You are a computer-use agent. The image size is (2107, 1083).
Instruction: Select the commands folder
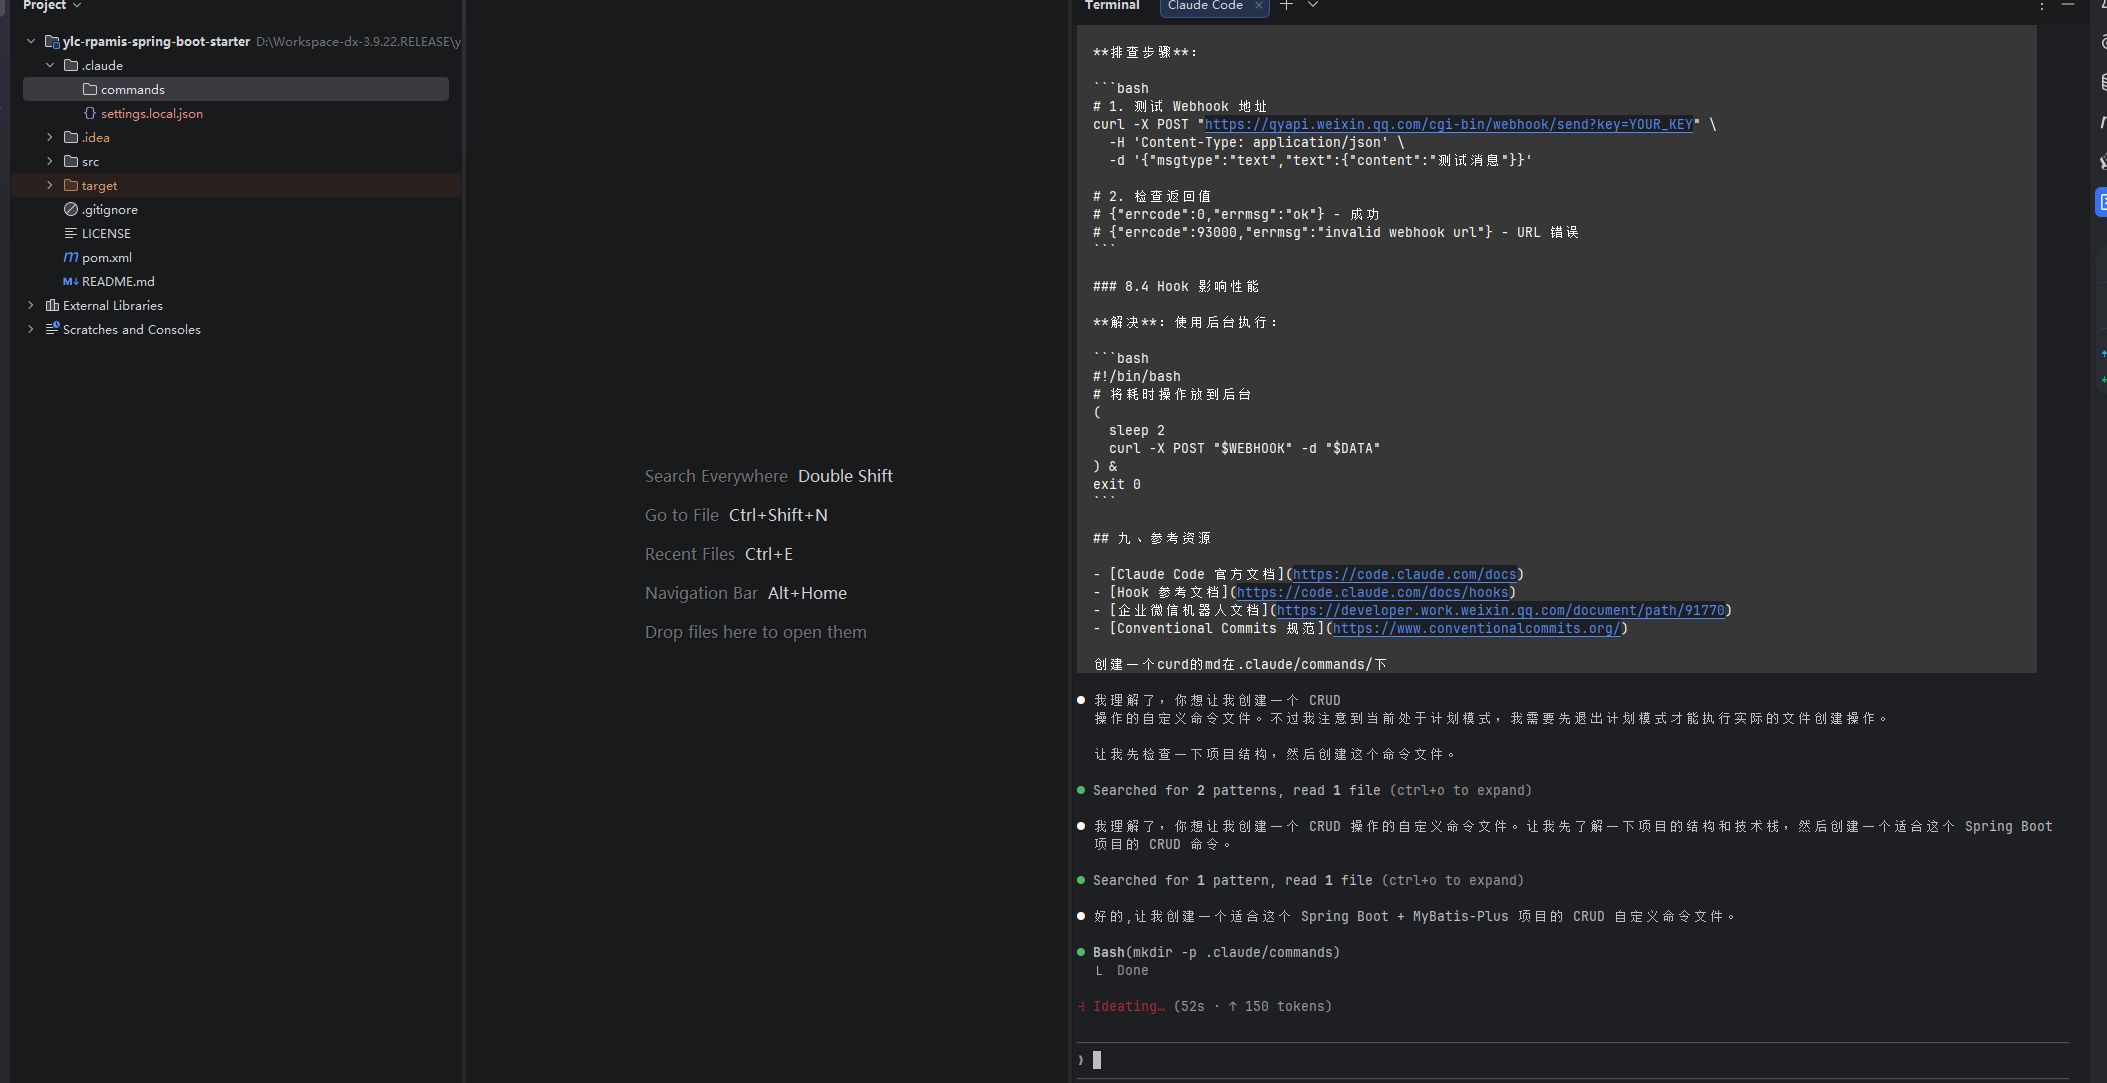pos(132,89)
